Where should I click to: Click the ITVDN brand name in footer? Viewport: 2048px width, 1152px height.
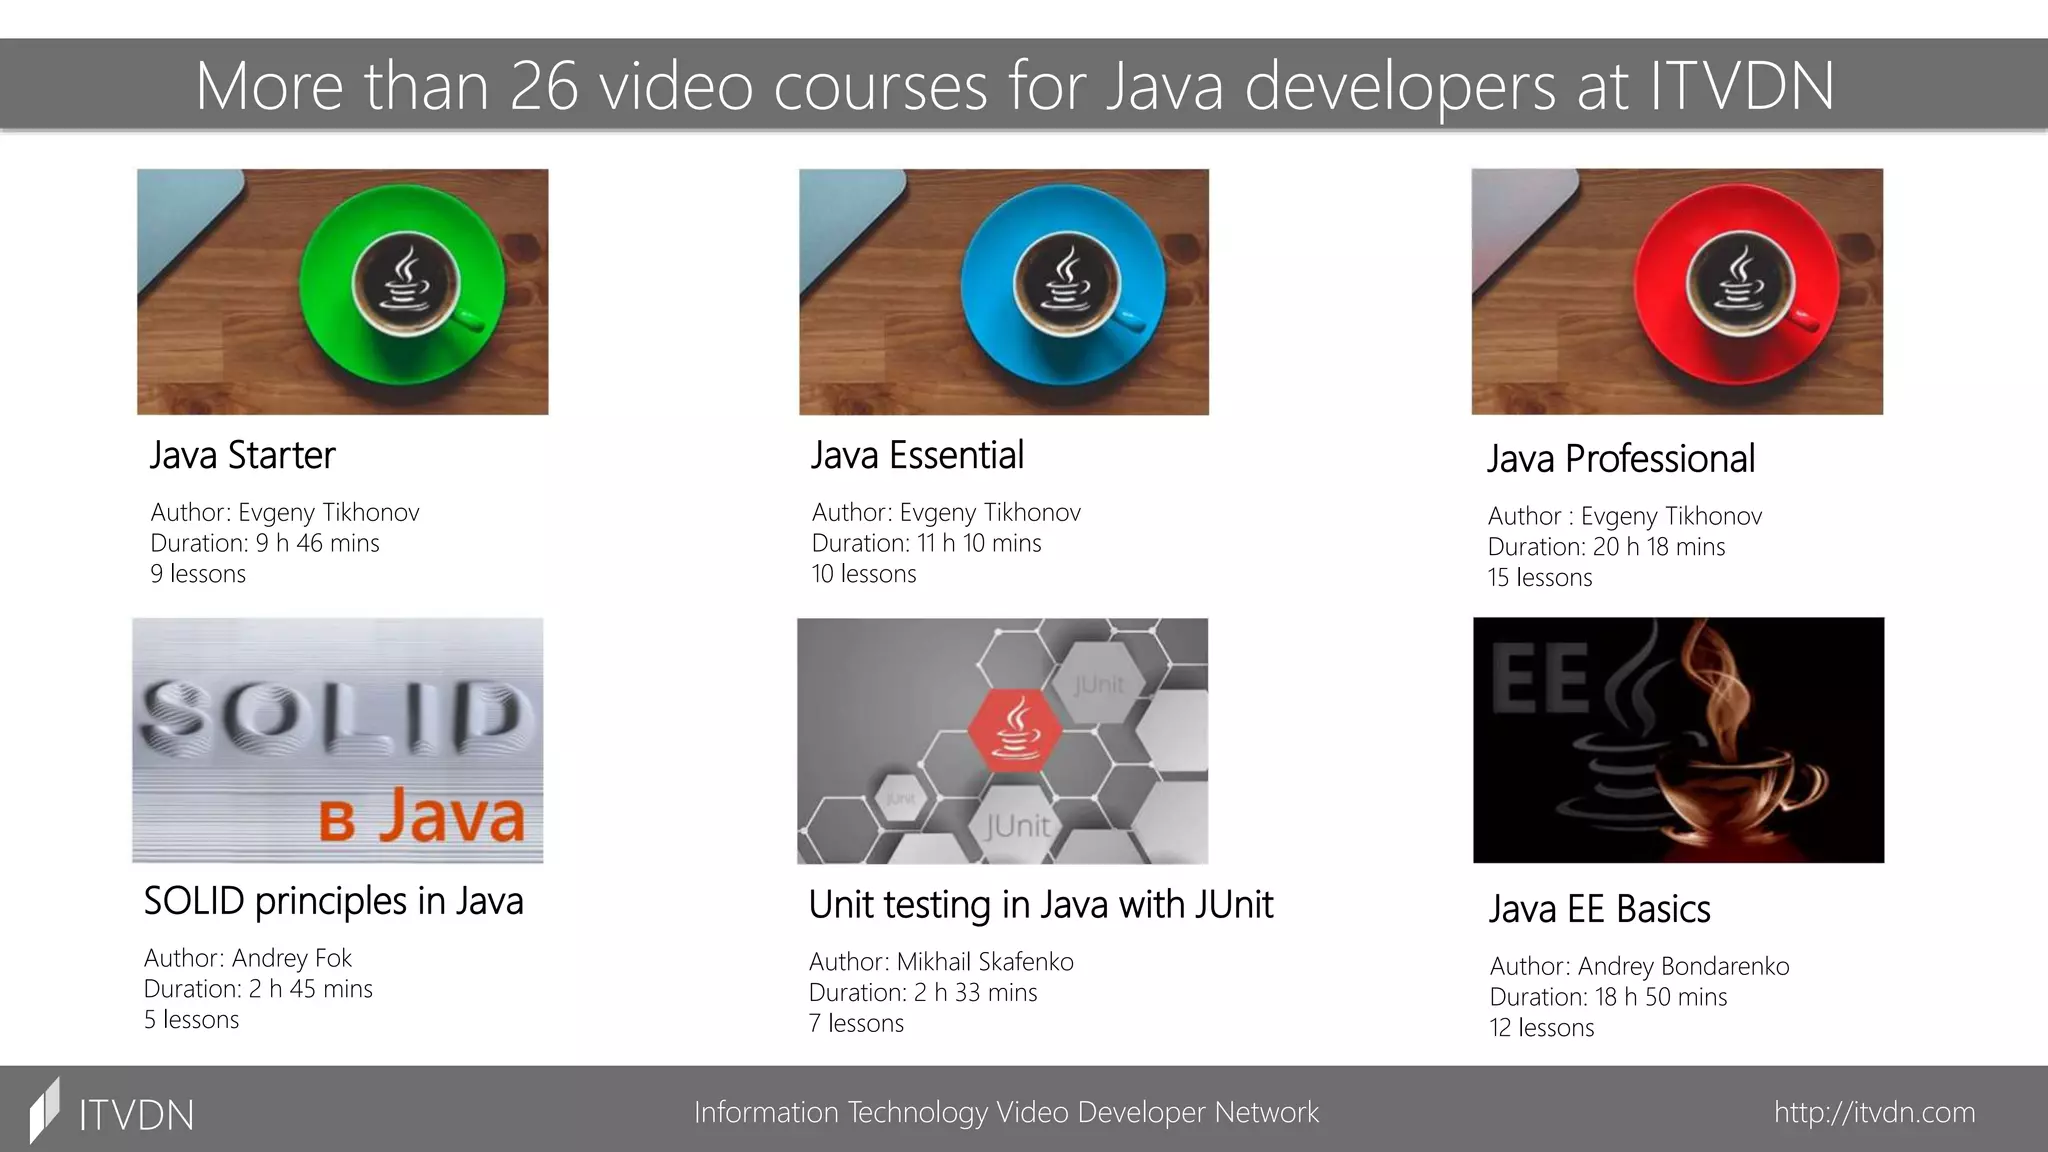[x=137, y=1115]
